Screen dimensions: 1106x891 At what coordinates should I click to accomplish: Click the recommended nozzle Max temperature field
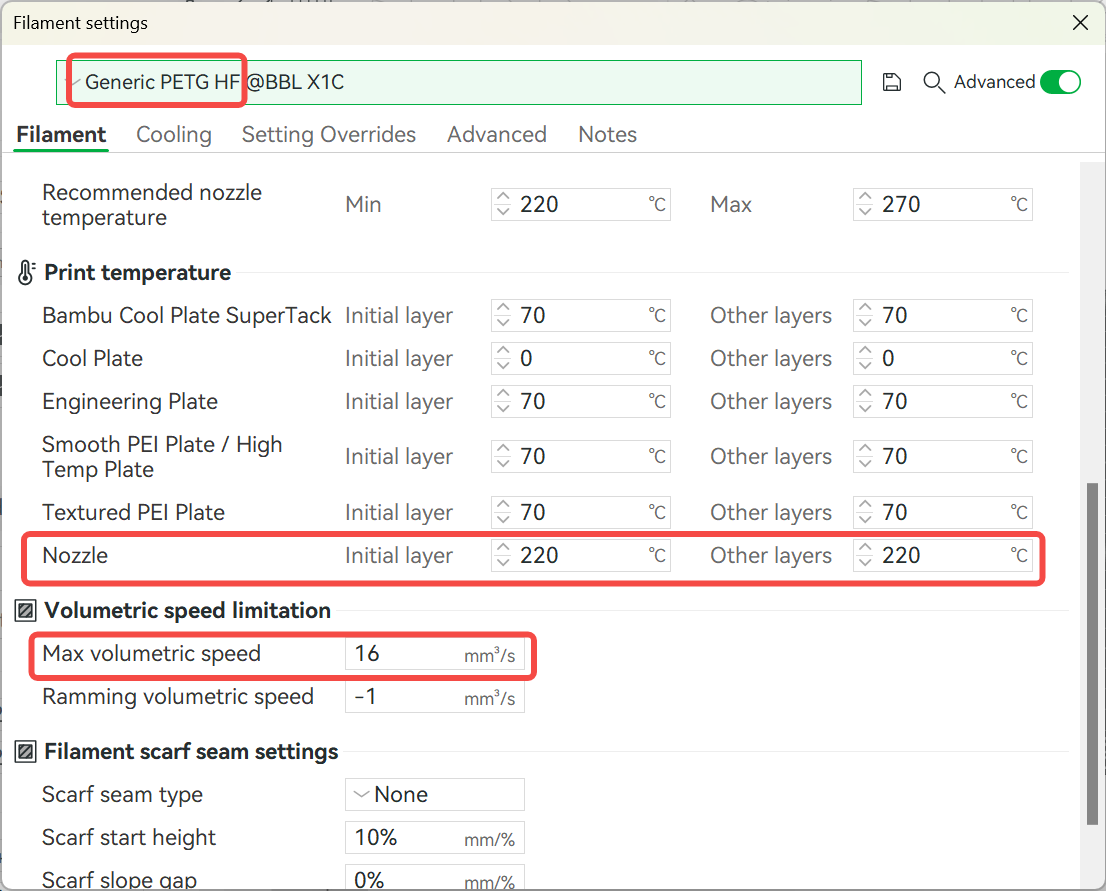pos(942,205)
